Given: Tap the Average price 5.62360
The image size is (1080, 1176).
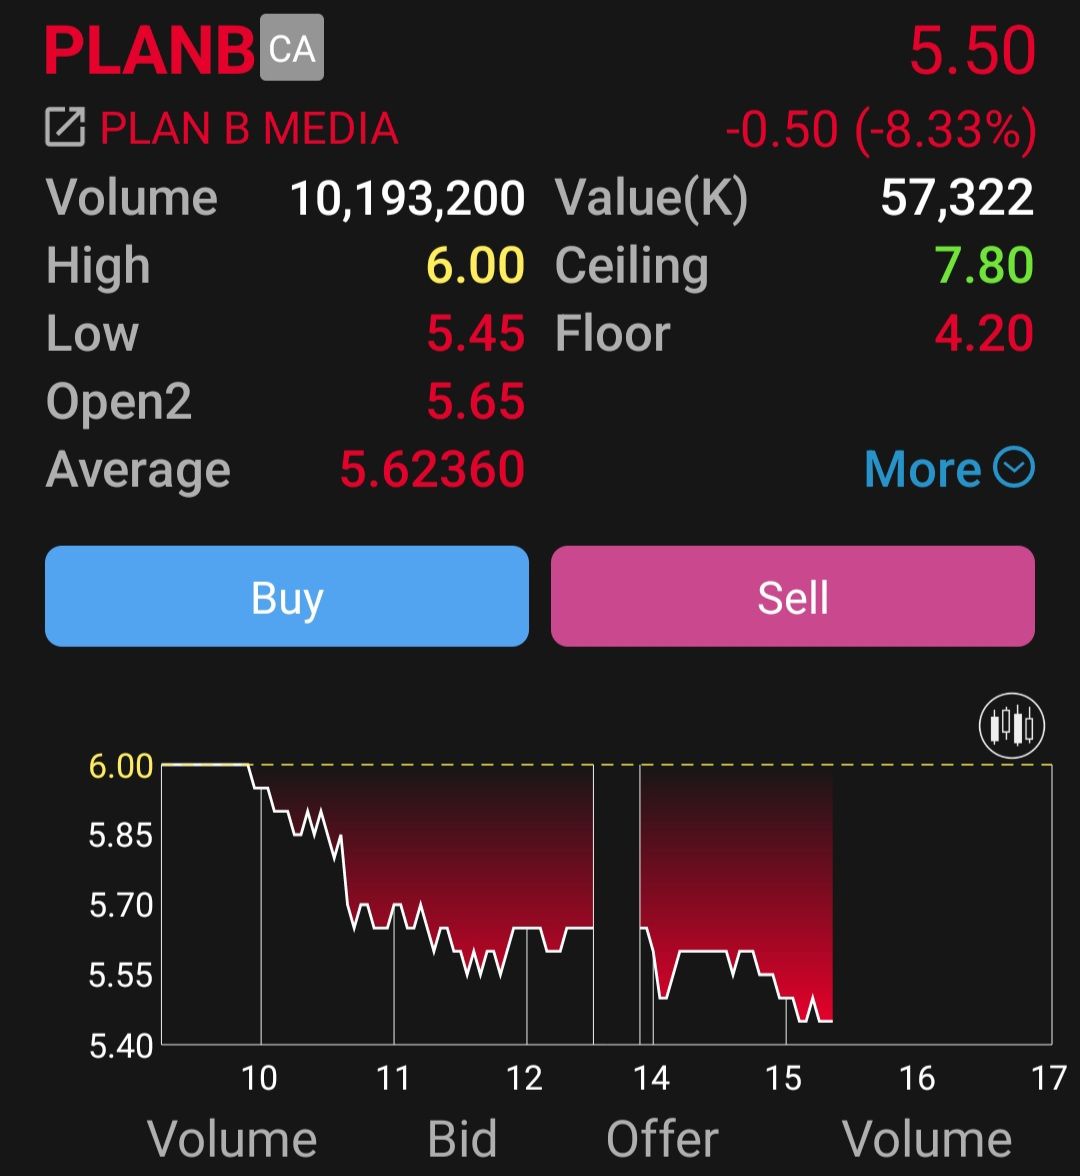Looking at the screenshot, I should 432,470.
